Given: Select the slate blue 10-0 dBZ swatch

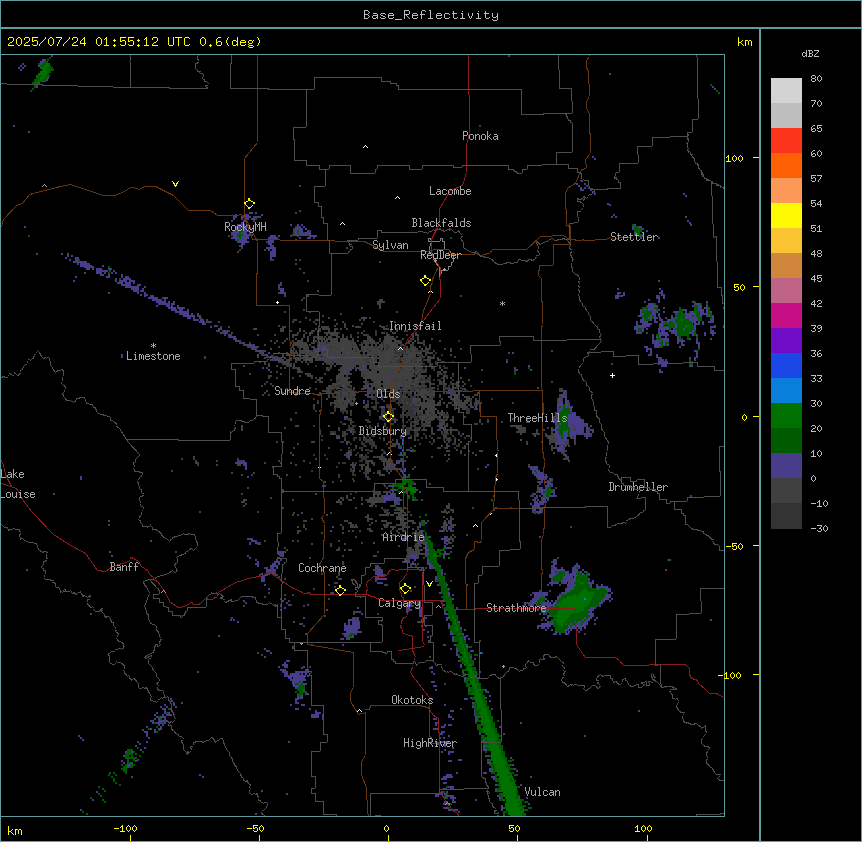Looking at the screenshot, I should coord(786,466).
